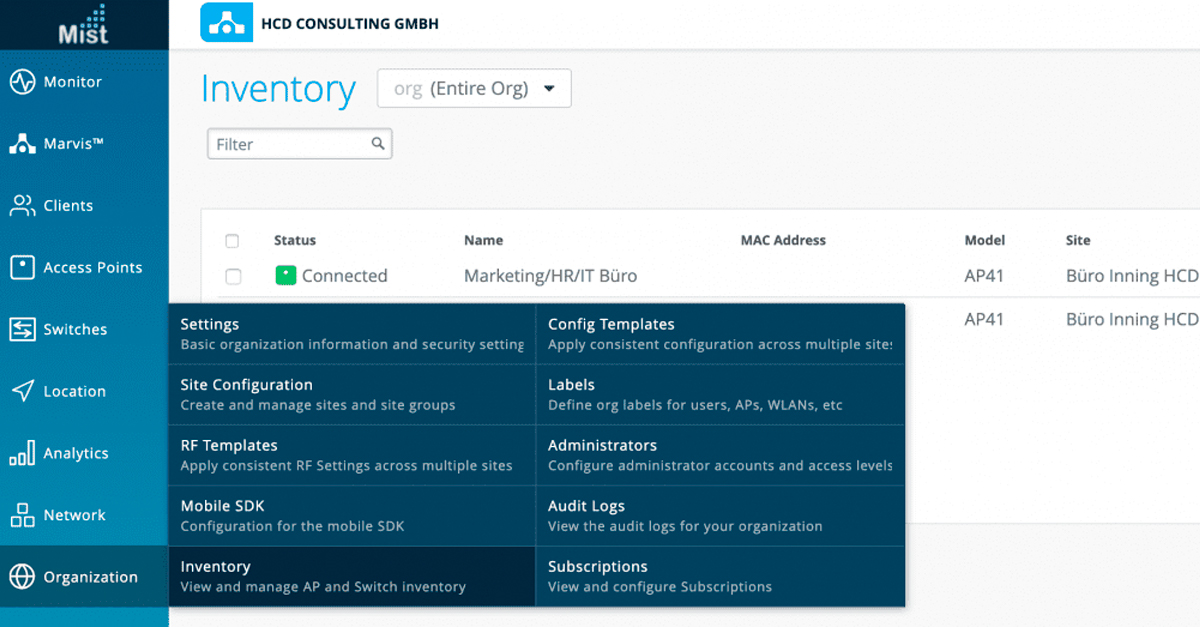Click the Monitor pulse icon in sidebar
This screenshot has width=1200, height=627.
click(x=22, y=82)
